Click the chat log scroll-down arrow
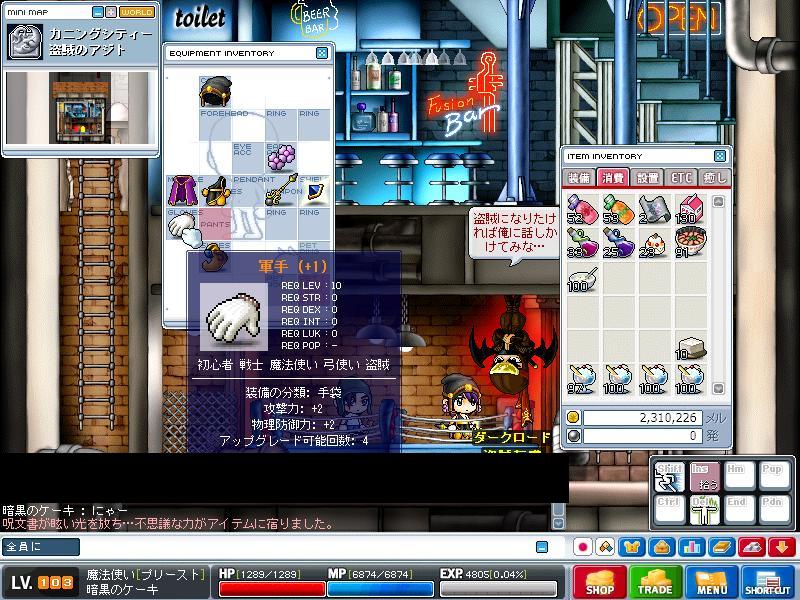The height and width of the screenshot is (600, 800). (559, 523)
